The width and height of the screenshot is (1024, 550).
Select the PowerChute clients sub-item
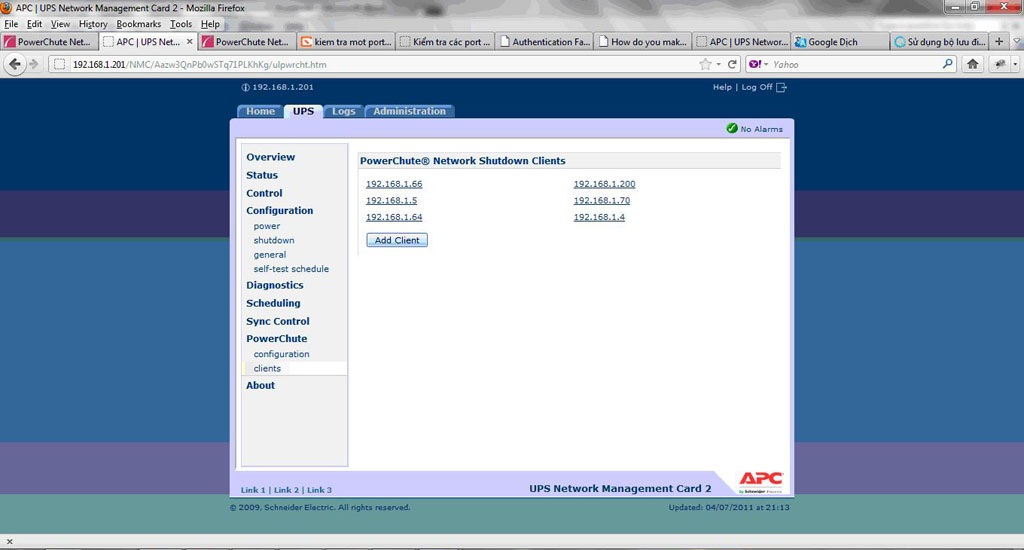point(267,368)
